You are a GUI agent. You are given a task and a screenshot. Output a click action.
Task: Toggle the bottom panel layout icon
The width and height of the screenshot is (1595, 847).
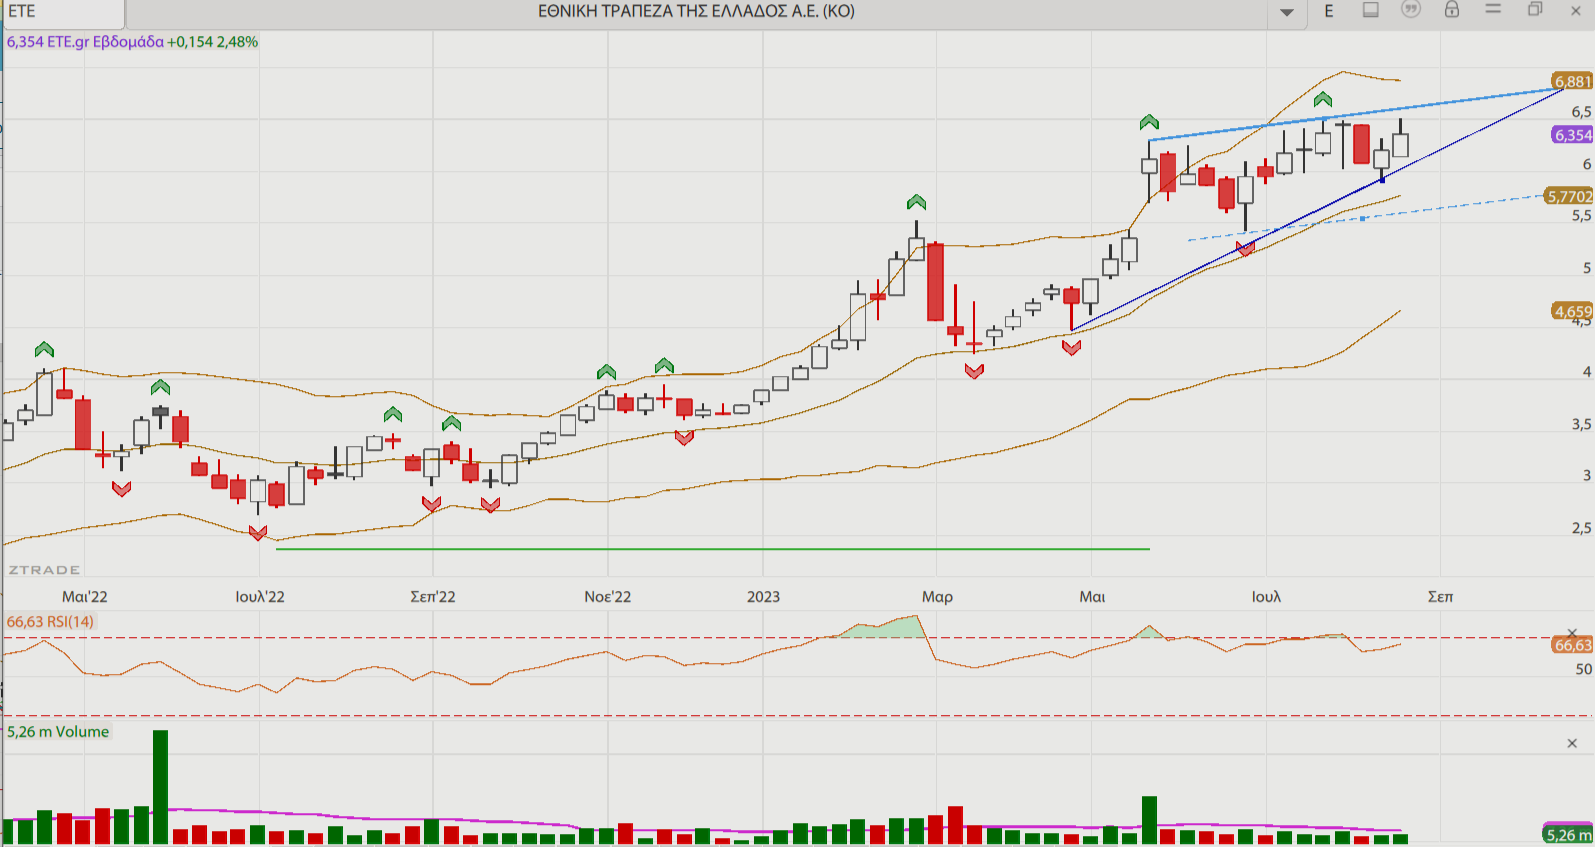pos(1371,10)
